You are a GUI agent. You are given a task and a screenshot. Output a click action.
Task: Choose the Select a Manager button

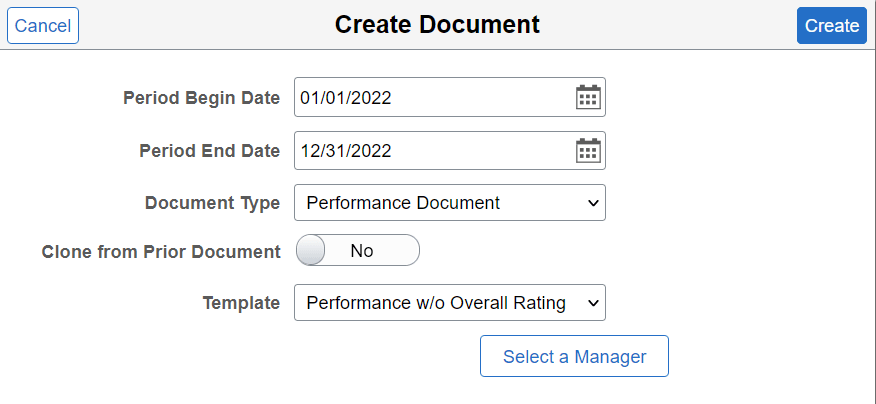[x=574, y=356]
